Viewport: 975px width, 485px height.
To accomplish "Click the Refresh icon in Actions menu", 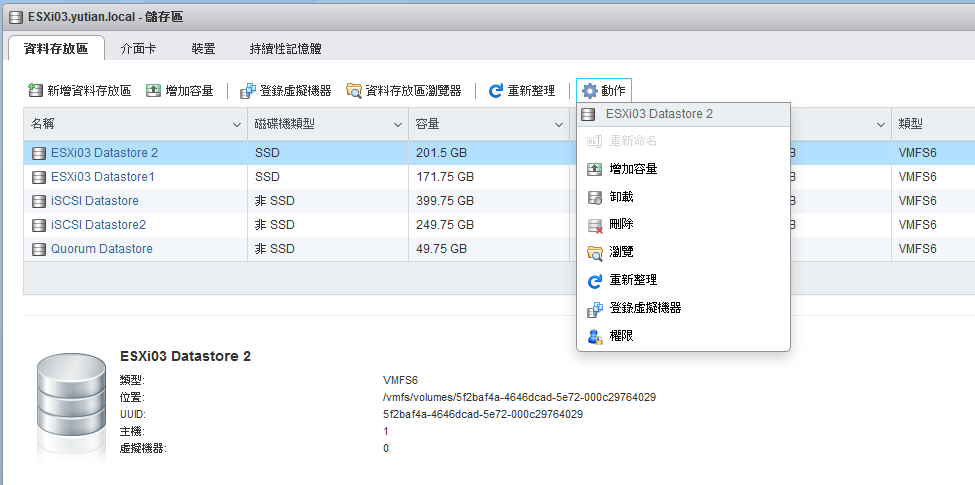I will (595, 281).
